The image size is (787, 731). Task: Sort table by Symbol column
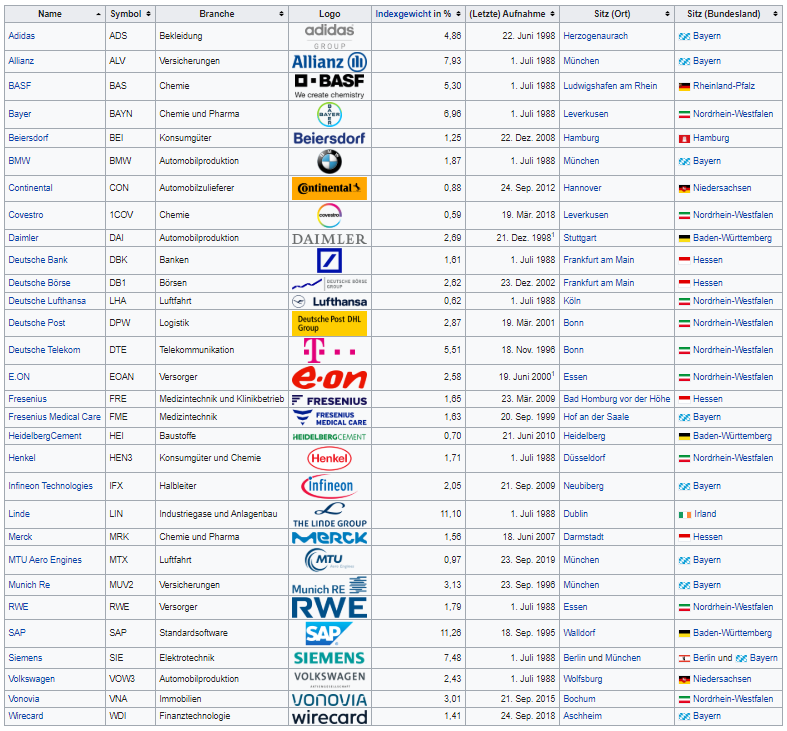click(x=130, y=14)
